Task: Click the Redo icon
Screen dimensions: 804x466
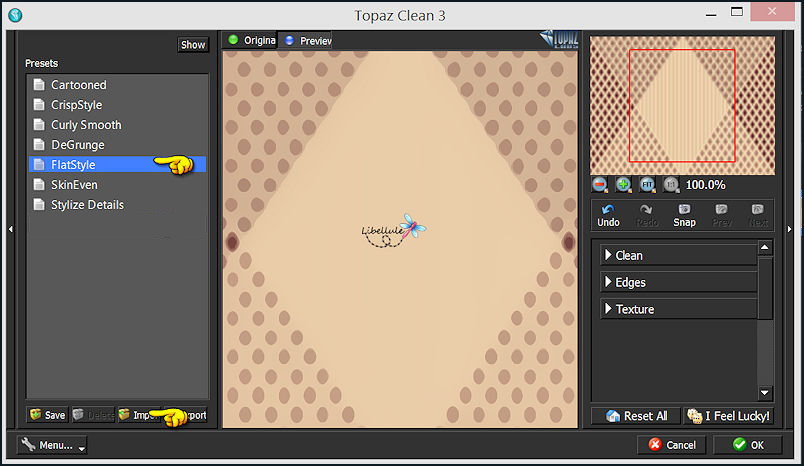Action: (x=646, y=216)
